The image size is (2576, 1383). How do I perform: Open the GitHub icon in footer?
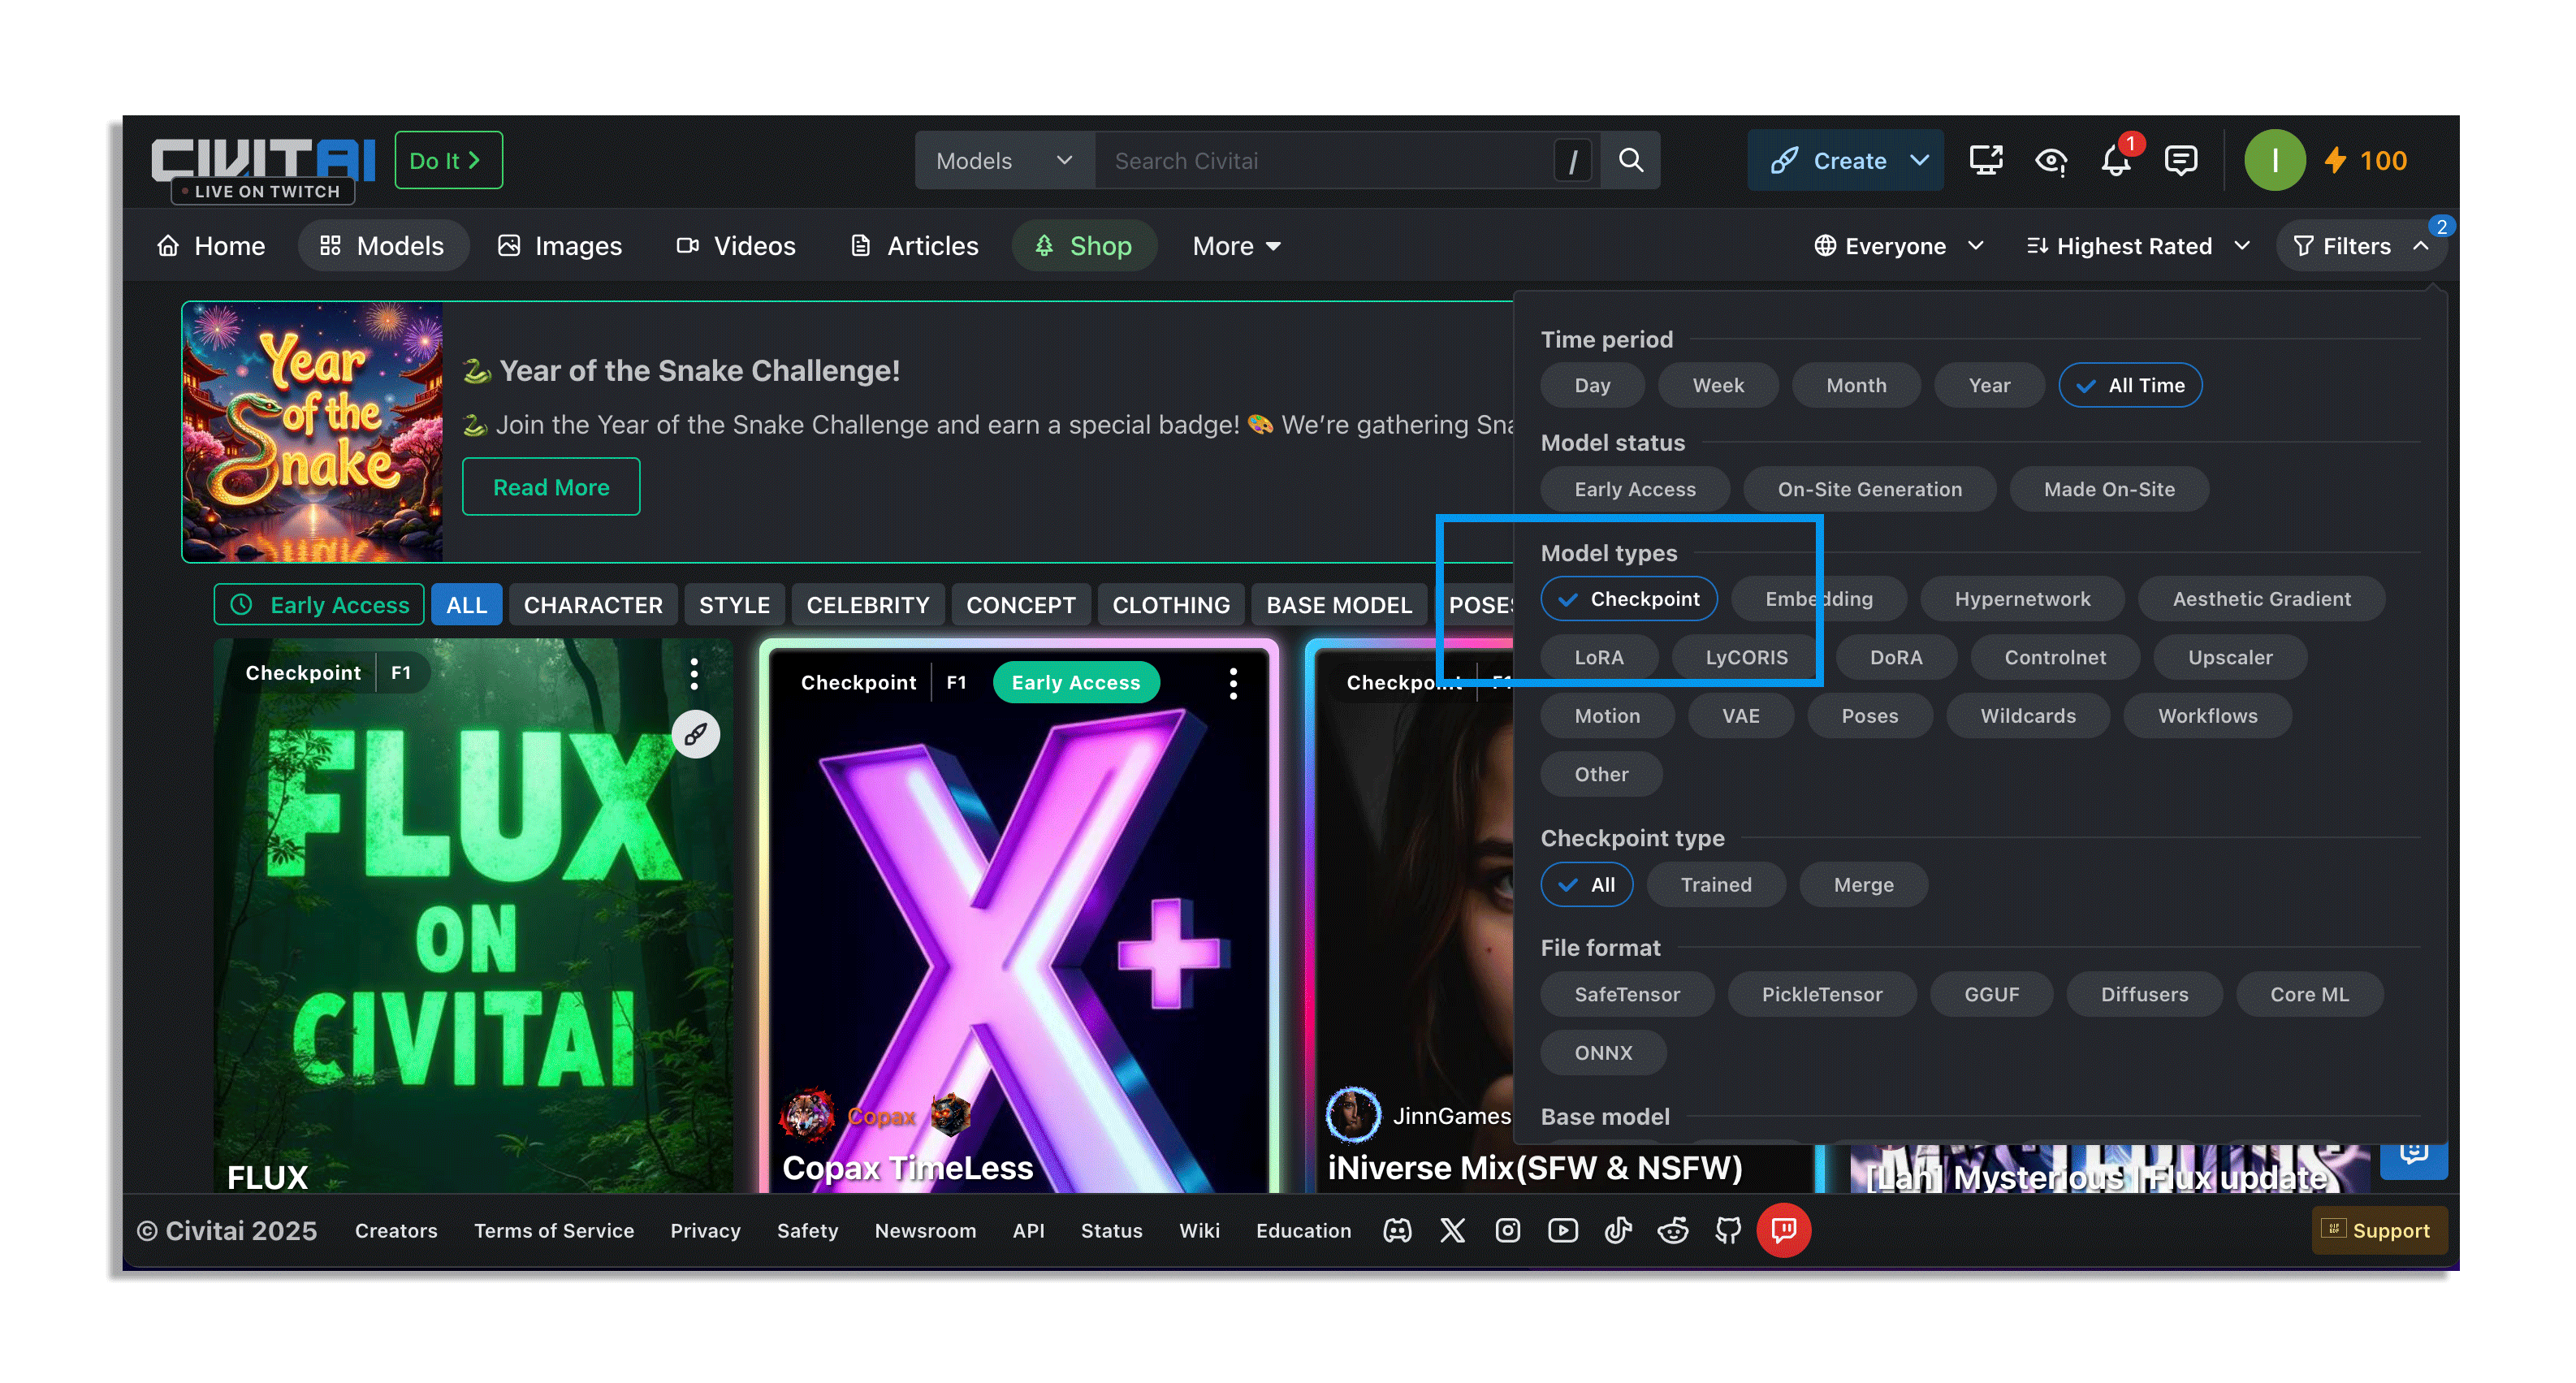1728,1230
